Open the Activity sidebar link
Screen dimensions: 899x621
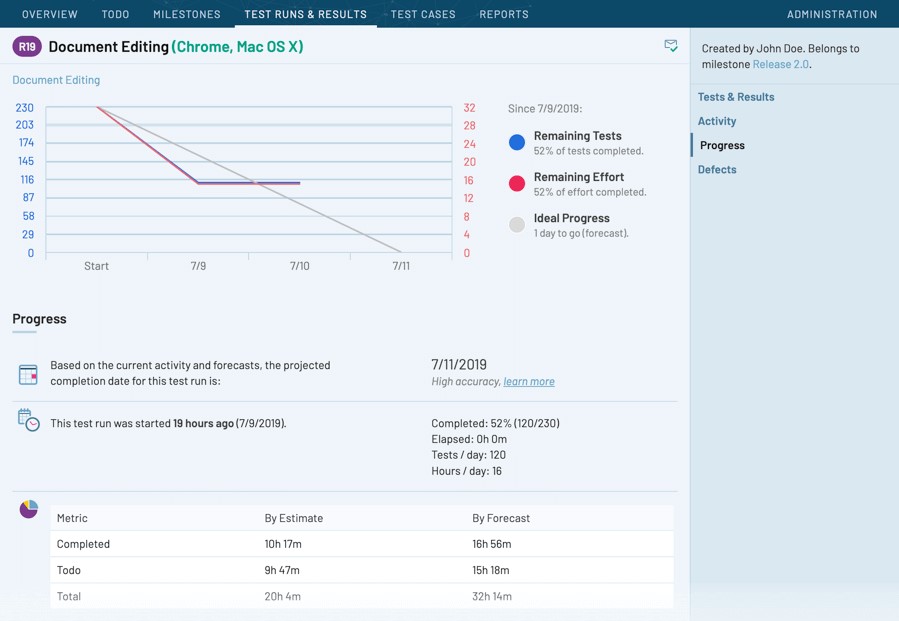coord(717,121)
